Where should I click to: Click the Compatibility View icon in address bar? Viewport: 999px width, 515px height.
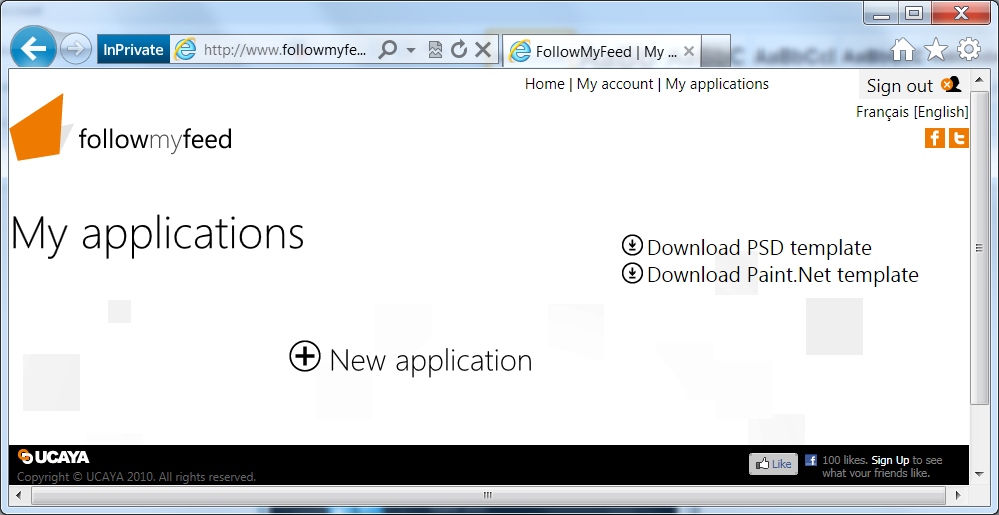coord(435,49)
